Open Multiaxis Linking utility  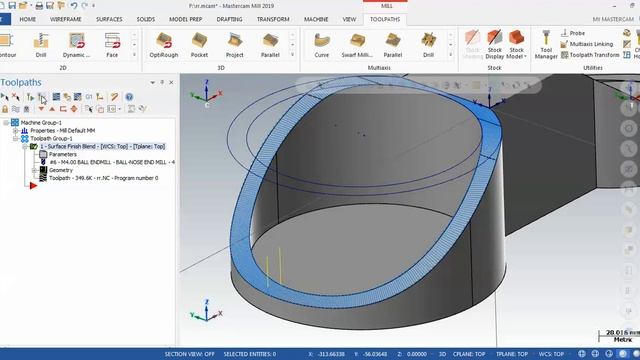point(587,44)
